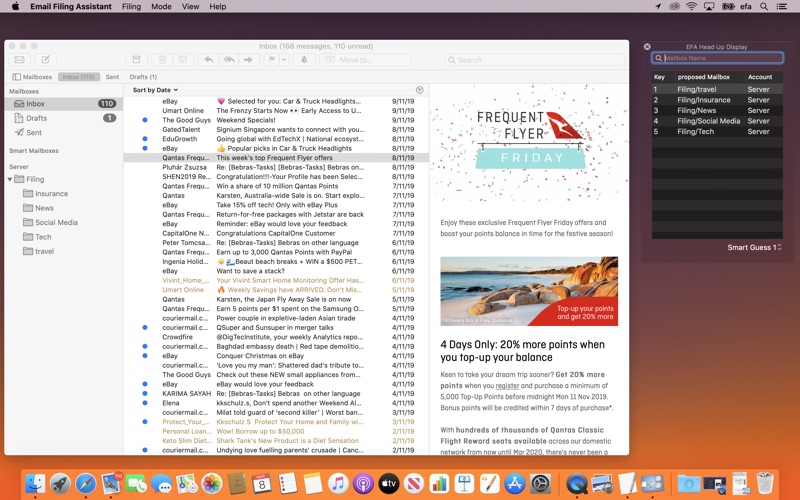Viewport: 800px width, 500px height.
Task: Click the Get Mail envelope toolbar icon
Action: pyautogui.click(x=19, y=60)
